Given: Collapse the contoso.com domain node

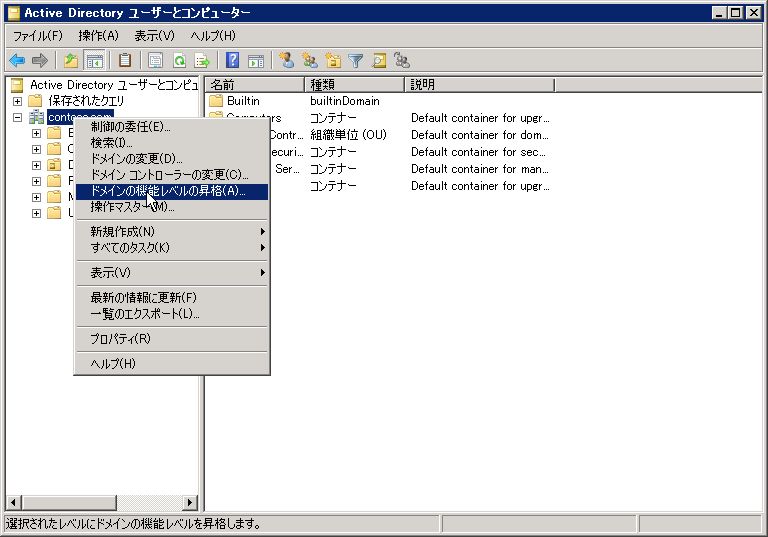Looking at the screenshot, I should (18, 118).
